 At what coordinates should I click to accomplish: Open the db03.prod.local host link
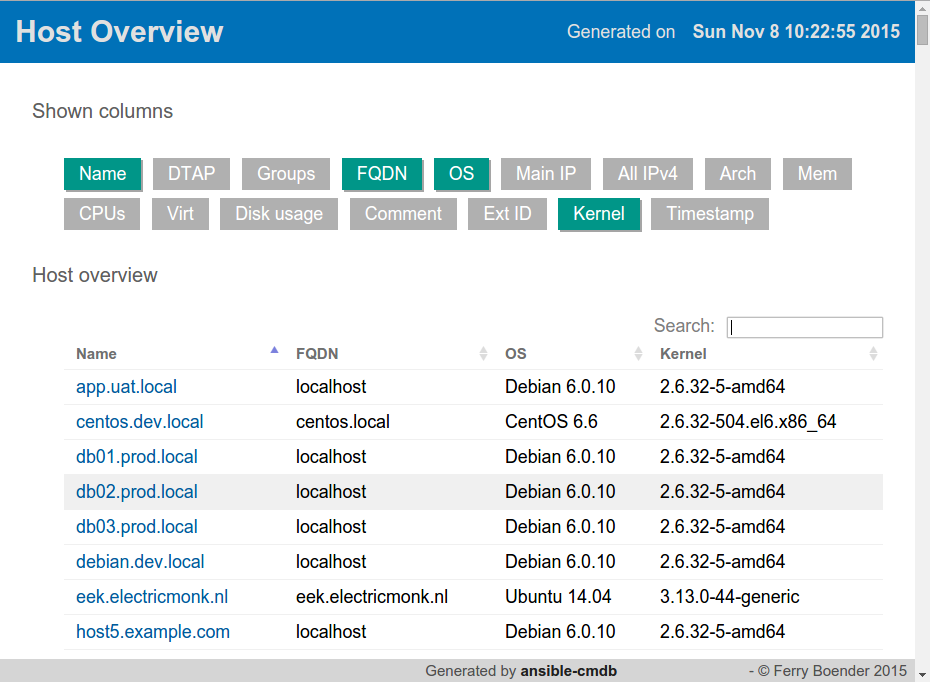[136, 527]
